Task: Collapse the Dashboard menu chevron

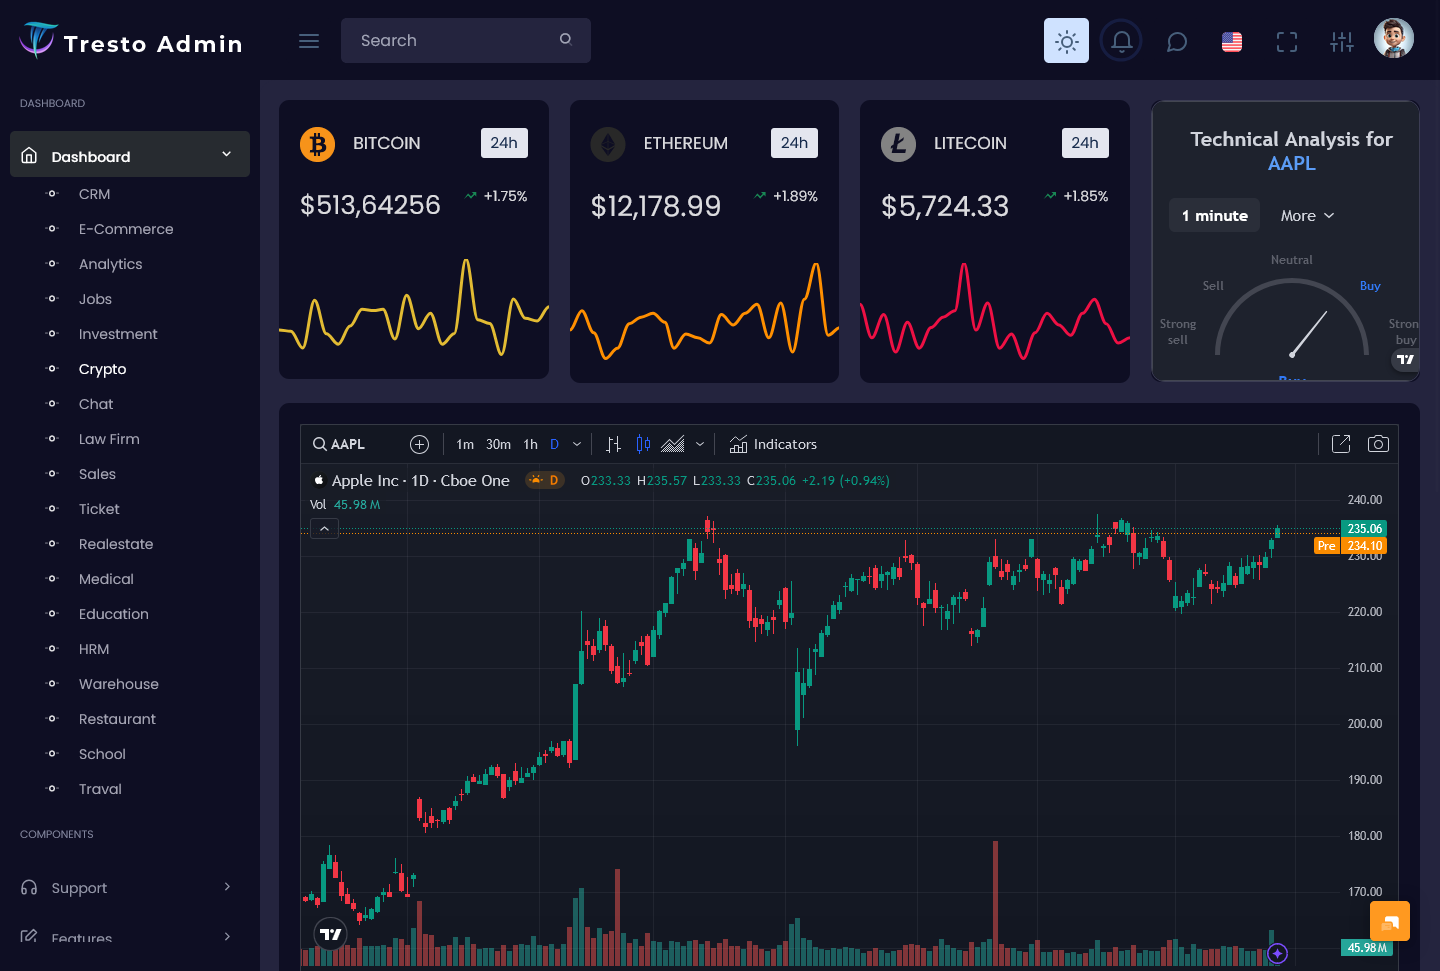Action: (x=227, y=154)
